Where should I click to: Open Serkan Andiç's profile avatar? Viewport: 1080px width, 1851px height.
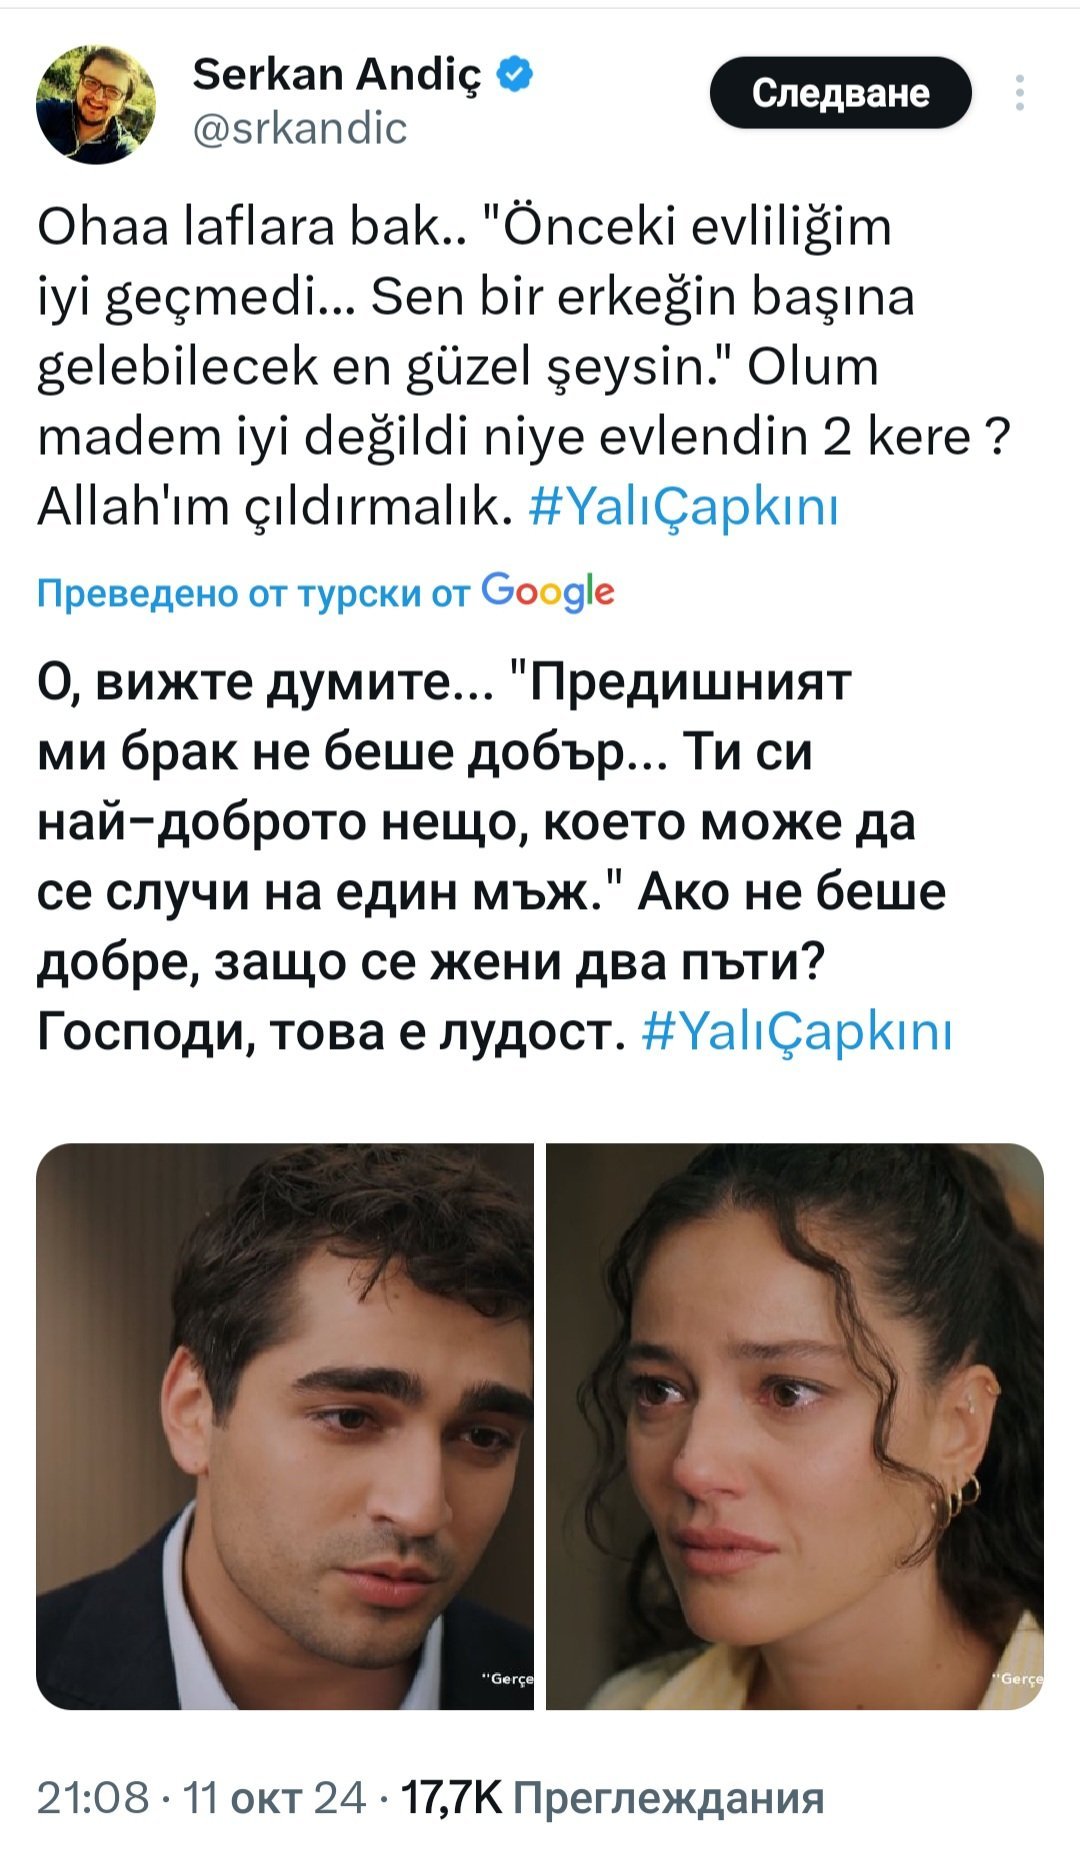(96, 104)
